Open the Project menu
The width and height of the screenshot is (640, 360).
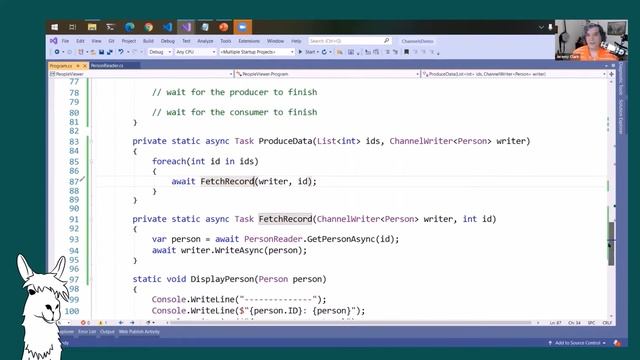coord(129,41)
